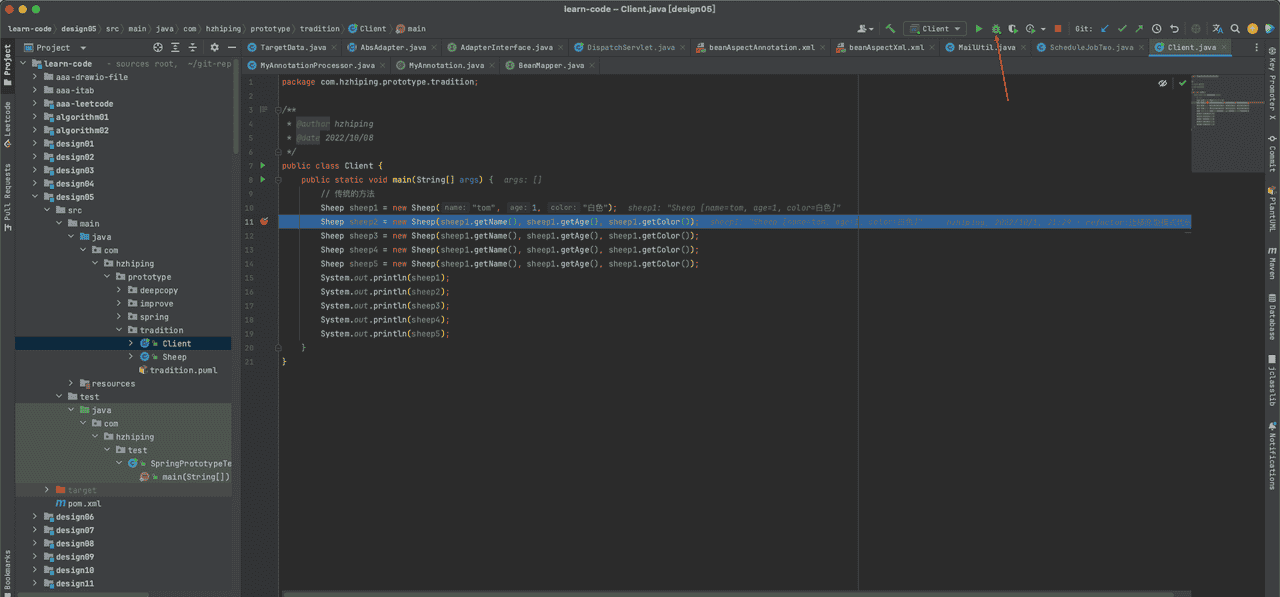Close the TargetData.java tab
Screen dimensions: 1280x597
pyautogui.click(x=335, y=47)
